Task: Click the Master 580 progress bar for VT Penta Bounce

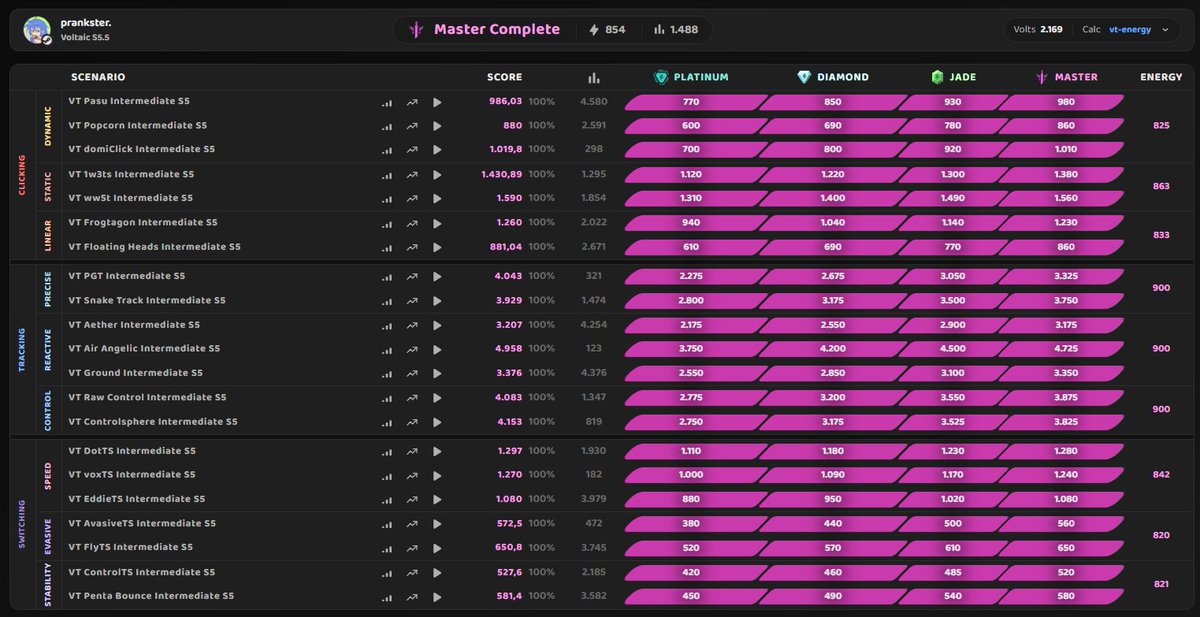Action: click(x=1062, y=596)
